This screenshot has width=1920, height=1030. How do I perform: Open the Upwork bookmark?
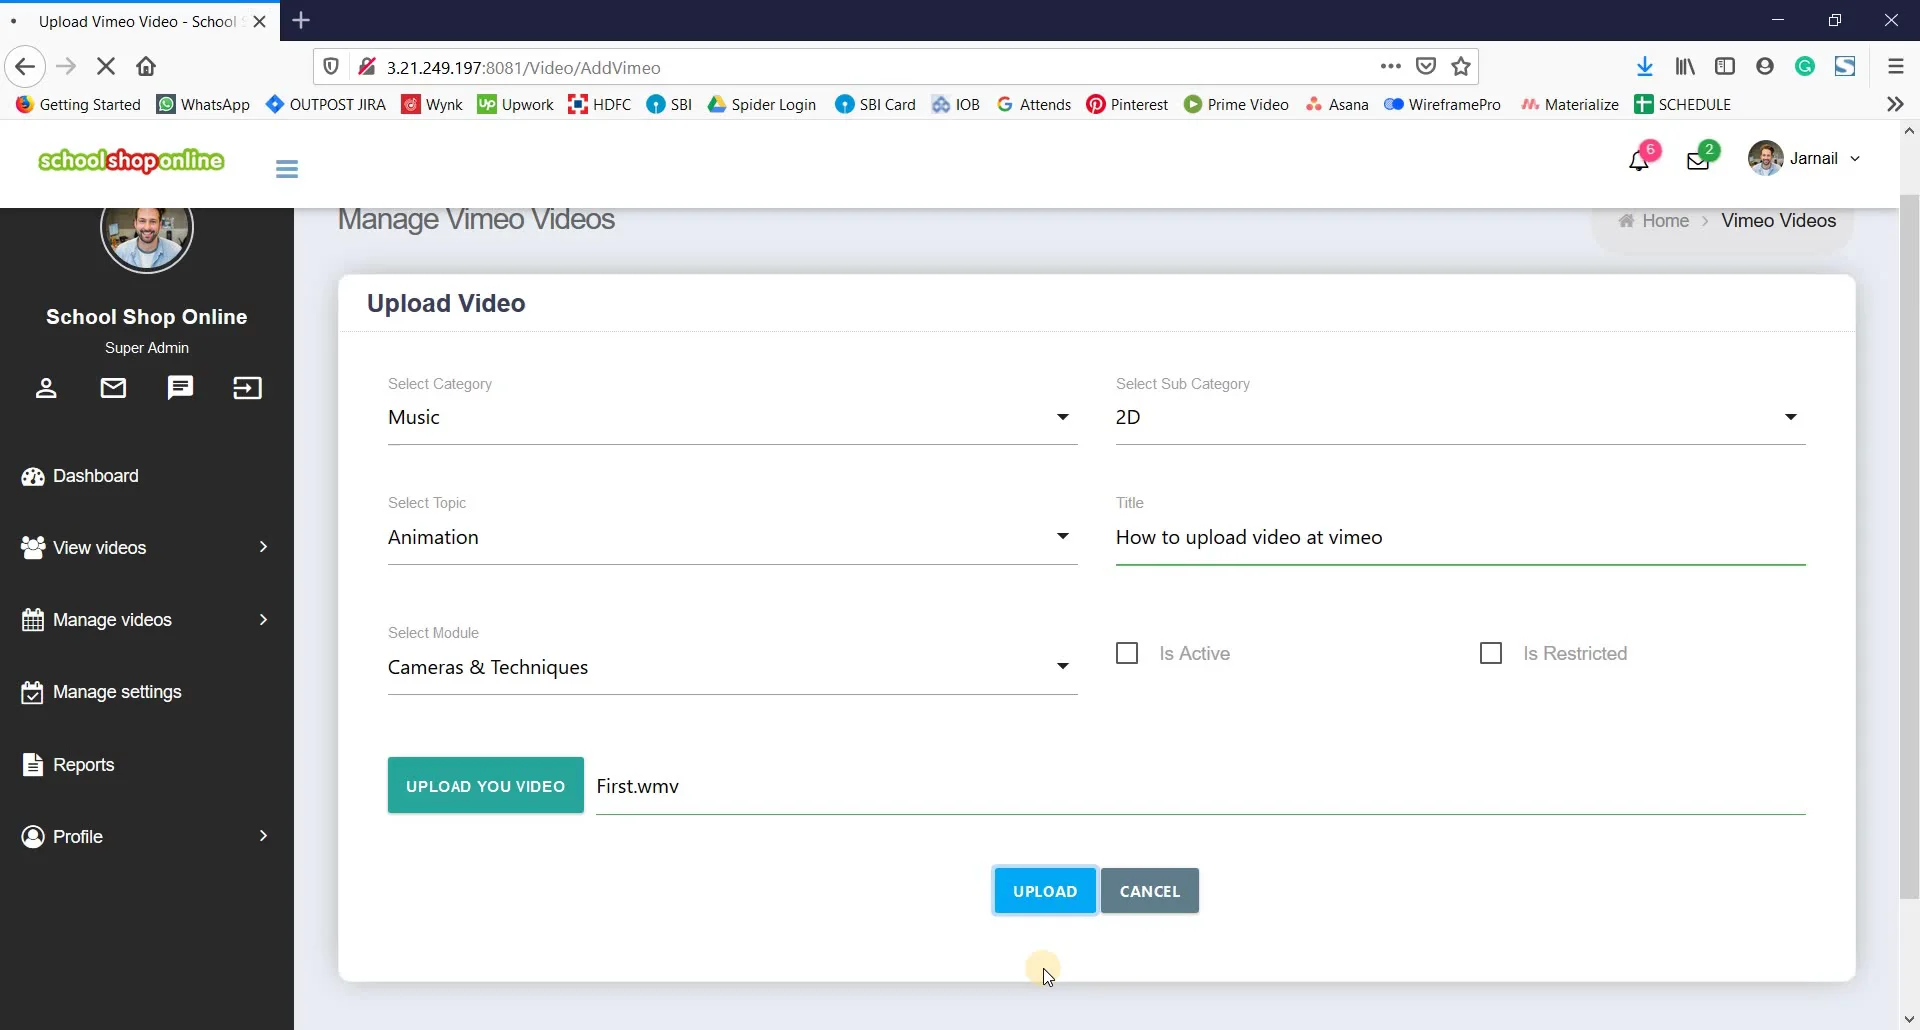515,104
